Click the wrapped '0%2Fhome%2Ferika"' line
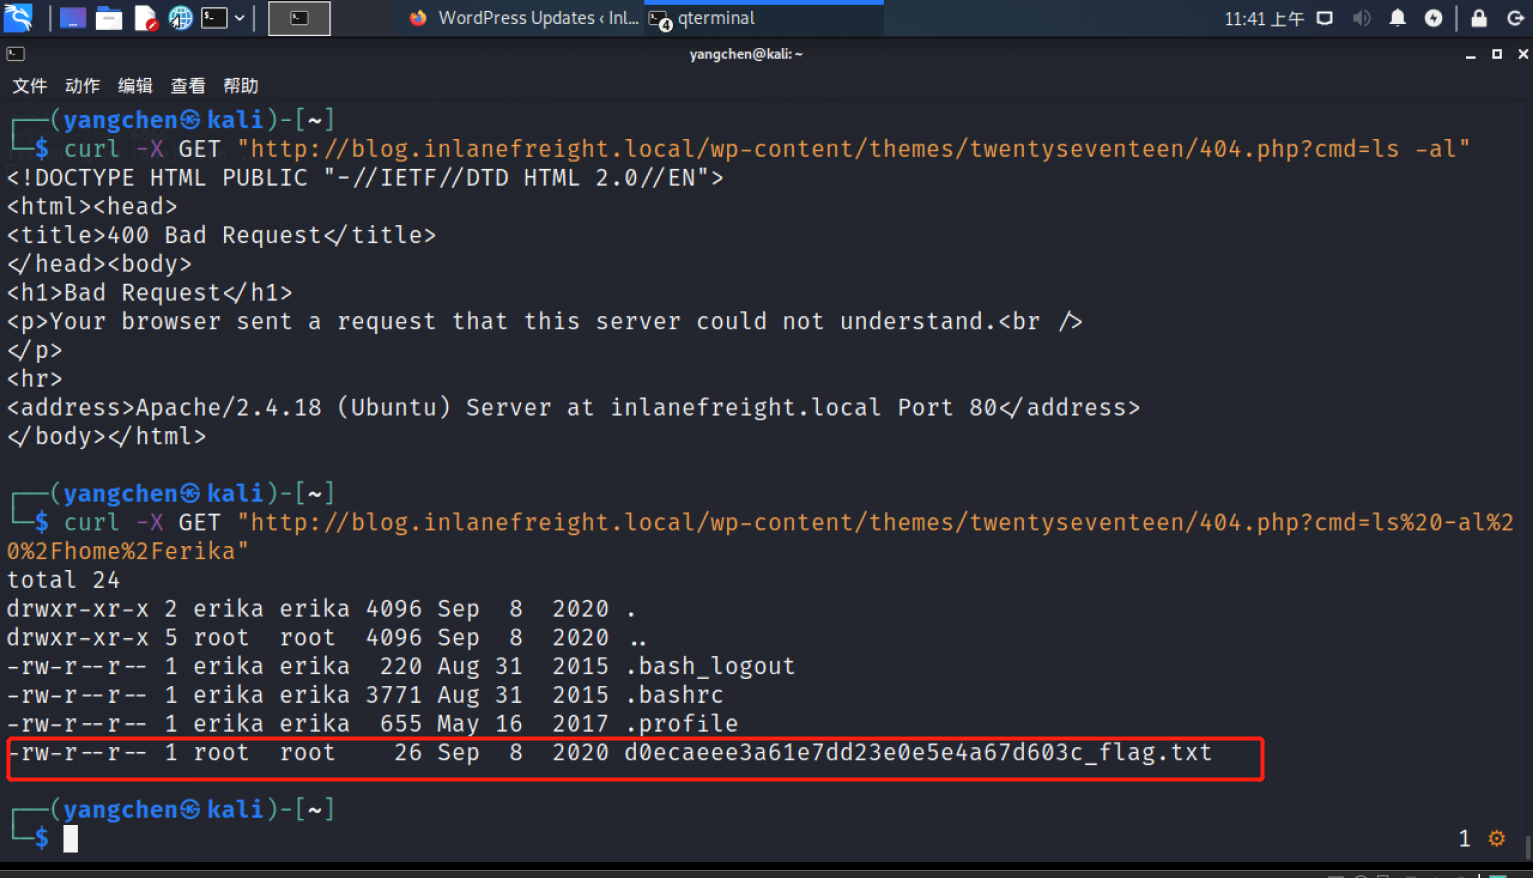 tap(127, 552)
